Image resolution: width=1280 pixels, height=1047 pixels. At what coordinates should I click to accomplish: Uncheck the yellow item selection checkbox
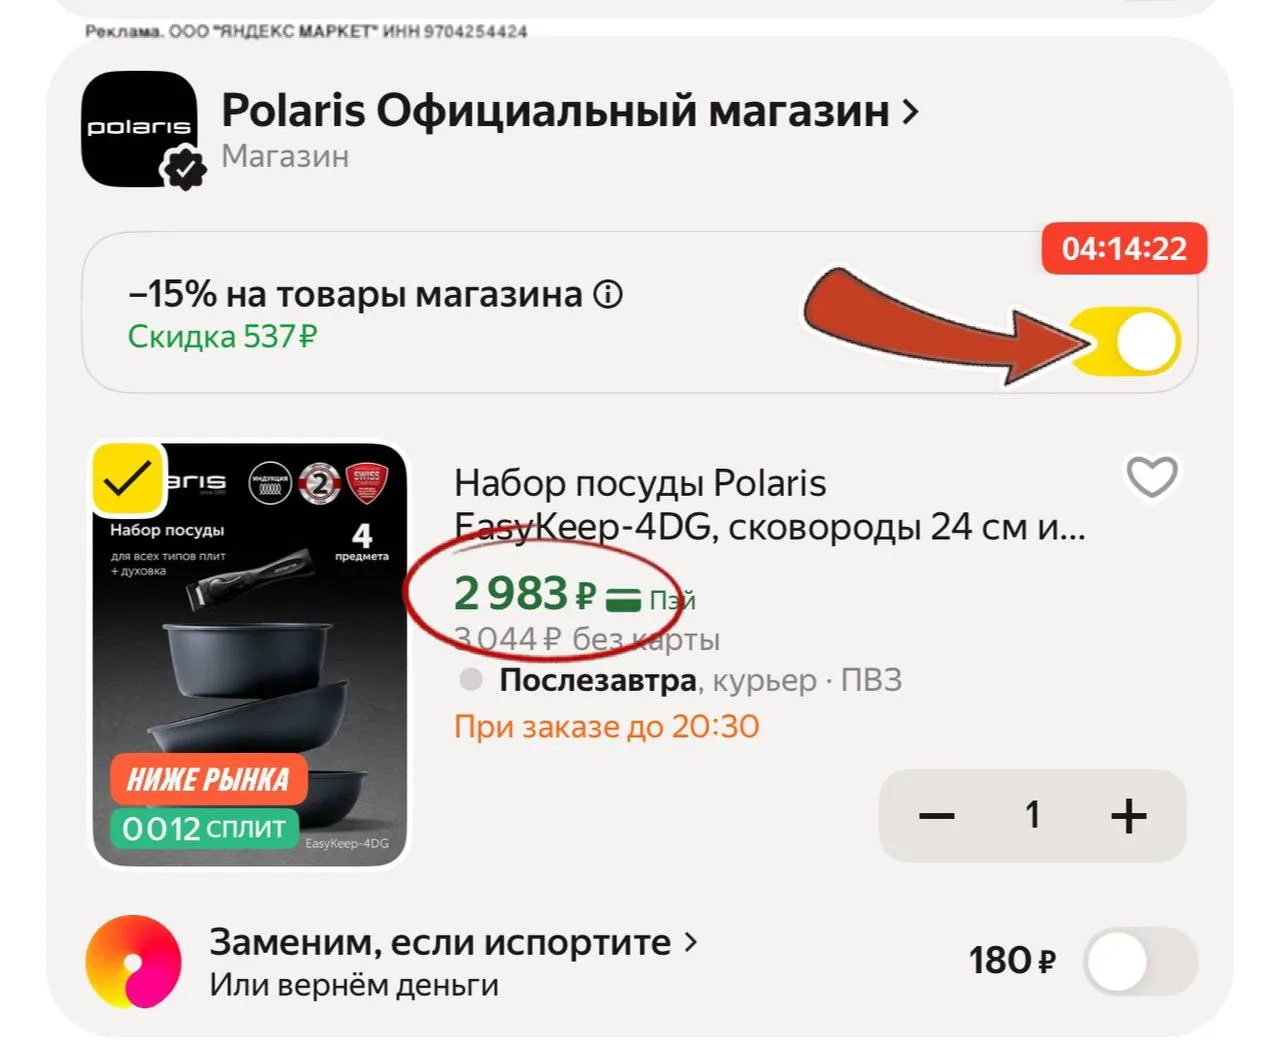pos(128,478)
